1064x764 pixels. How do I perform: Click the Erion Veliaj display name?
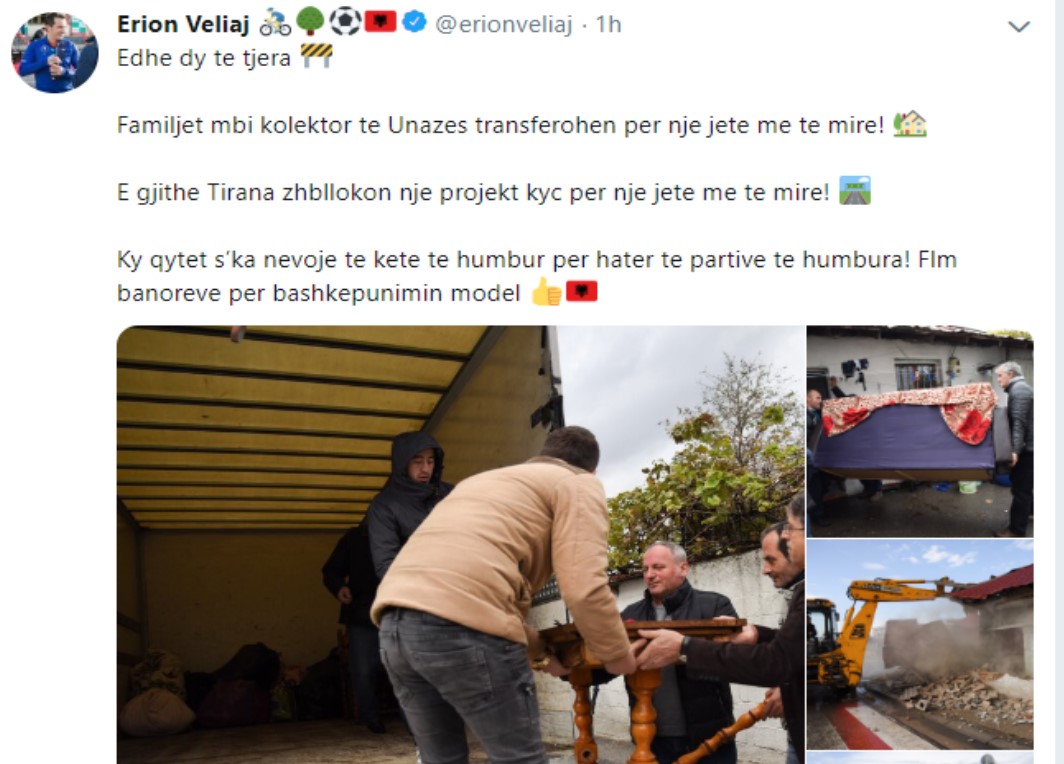pyautogui.click(x=183, y=24)
